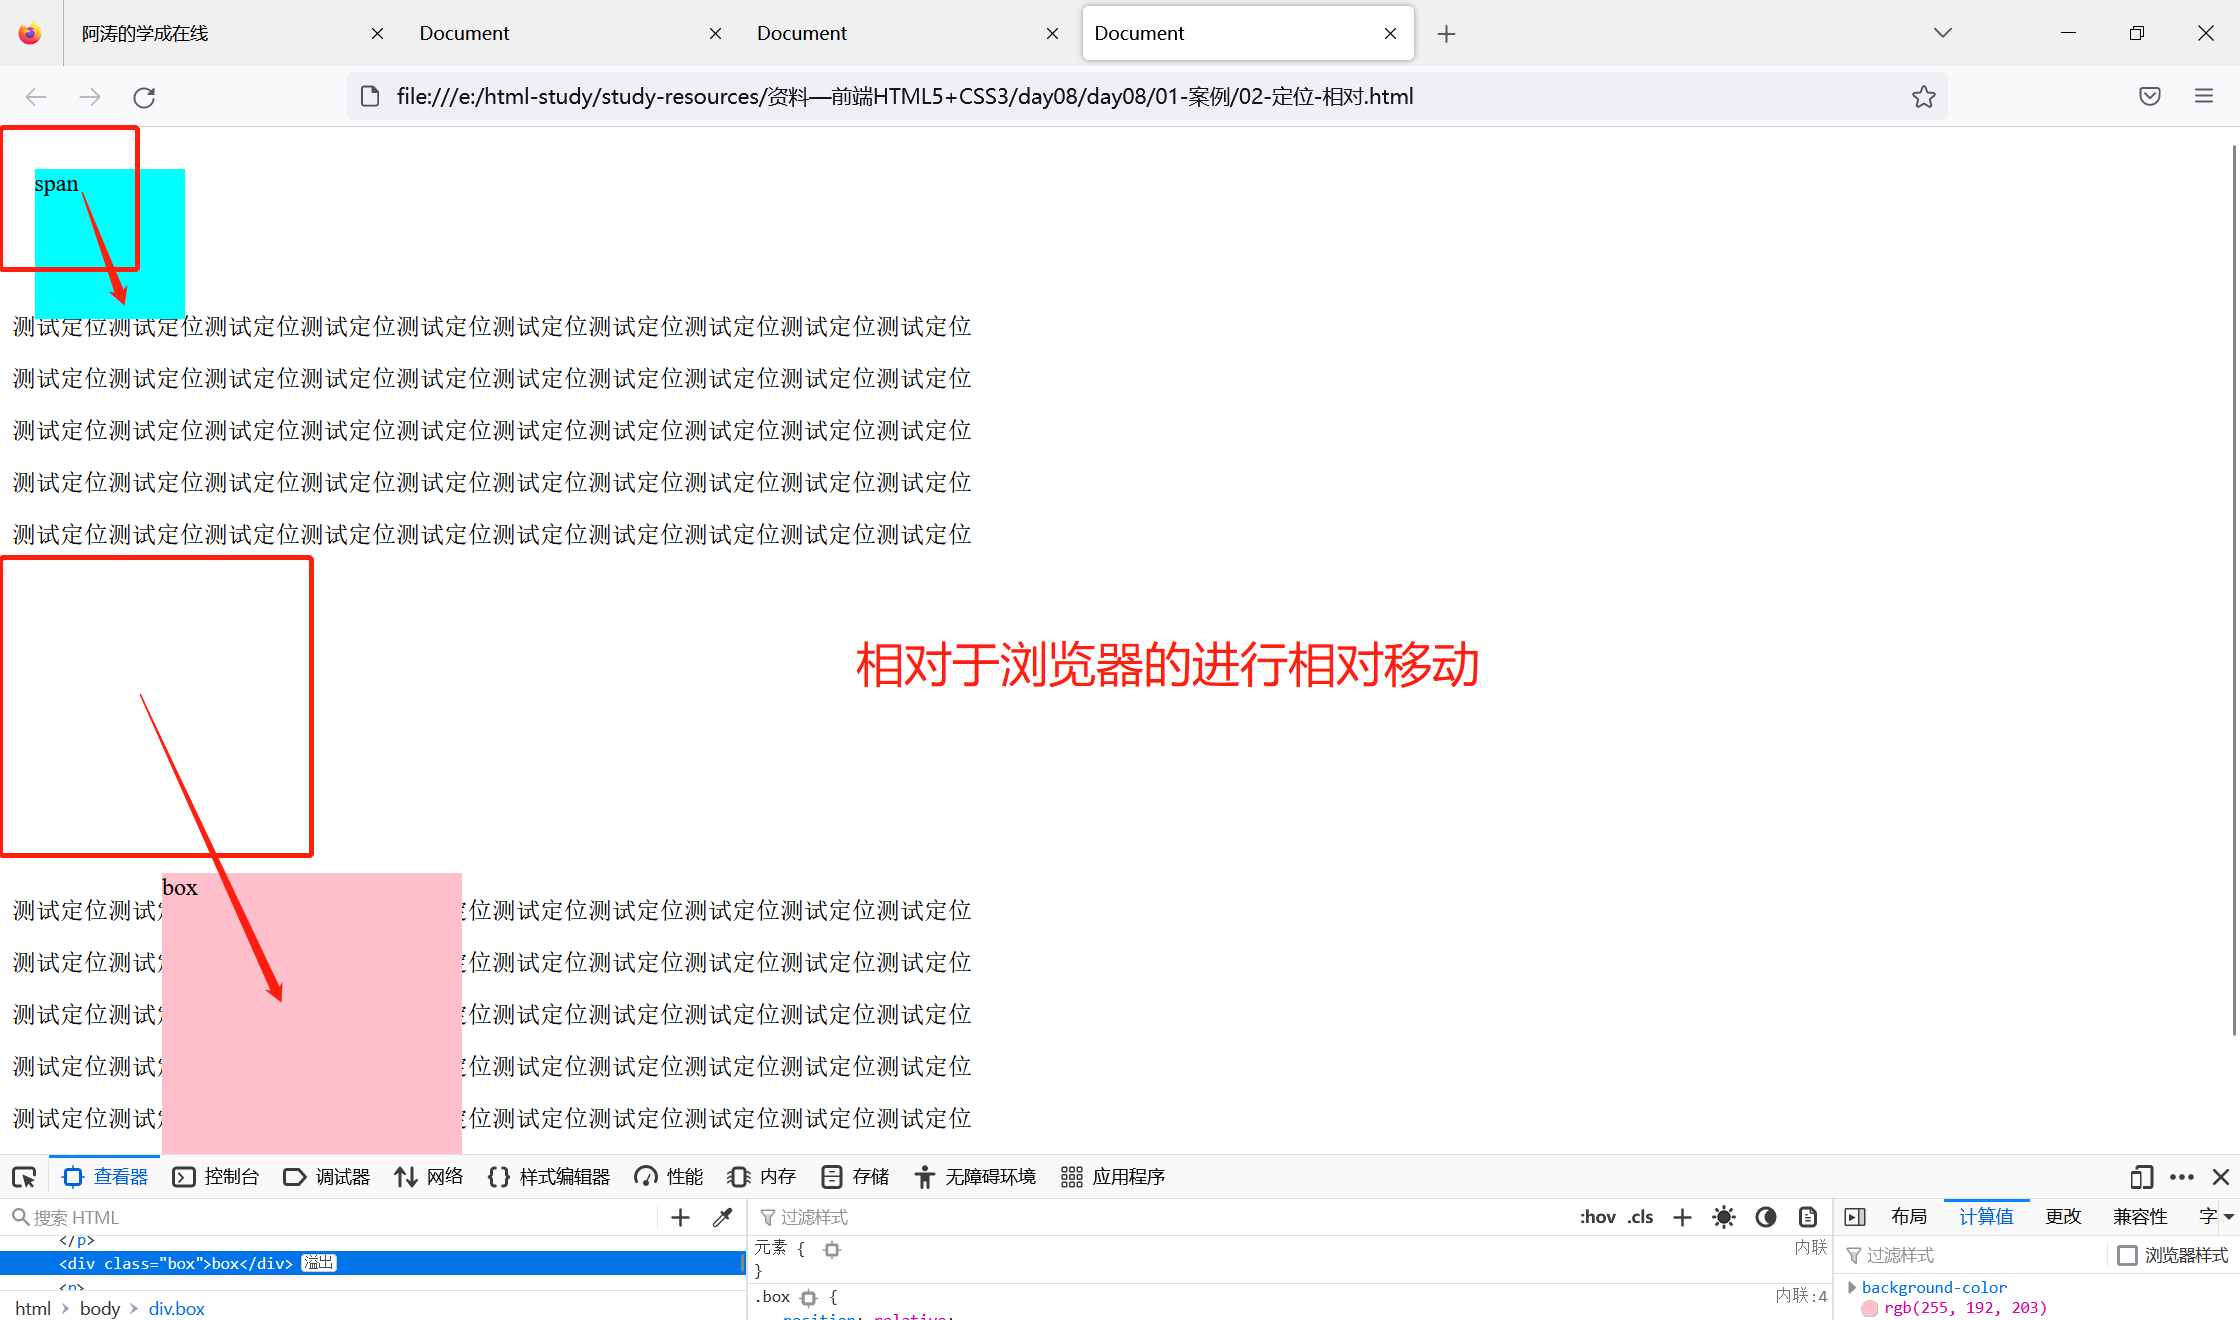Toggle print media simulation icon
Image resolution: width=2240 pixels, height=1320 pixels.
[x=1807, y=1217]
